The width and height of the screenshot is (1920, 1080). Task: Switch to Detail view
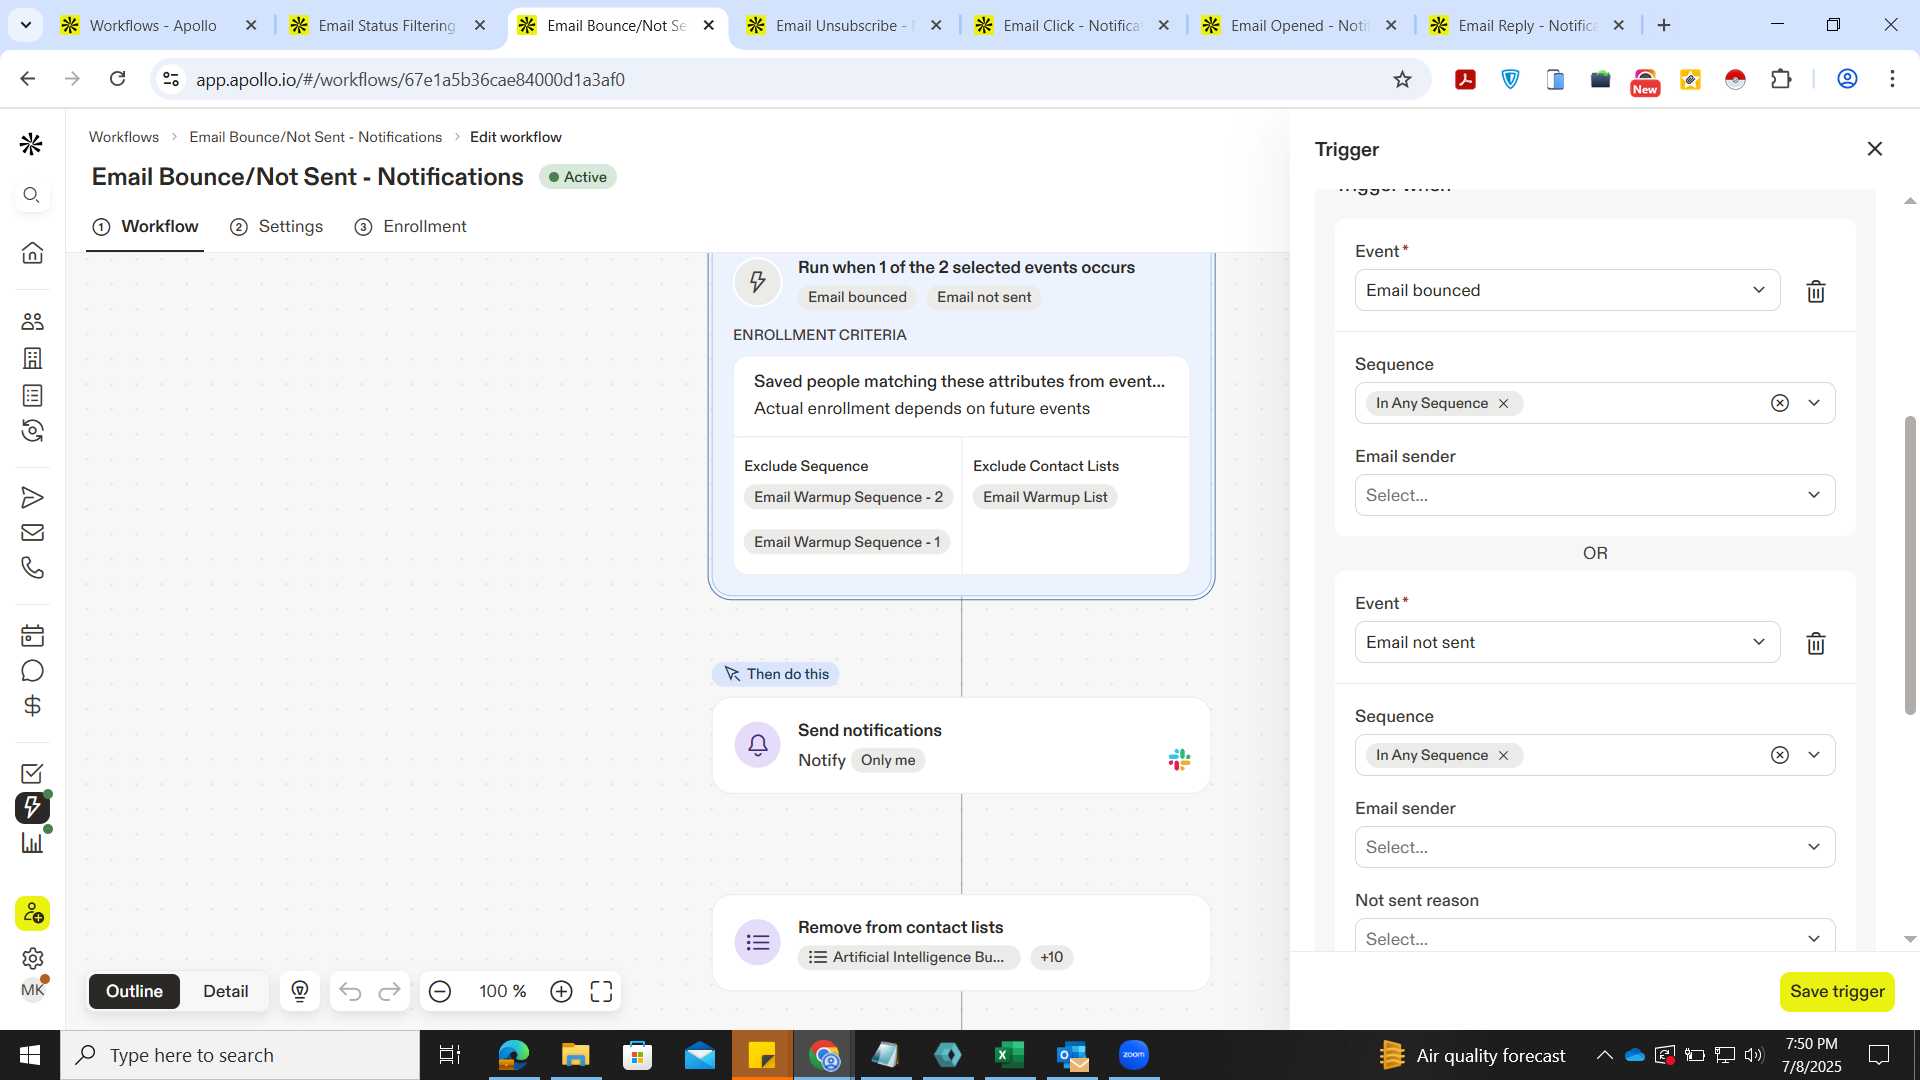pos(225,991)
